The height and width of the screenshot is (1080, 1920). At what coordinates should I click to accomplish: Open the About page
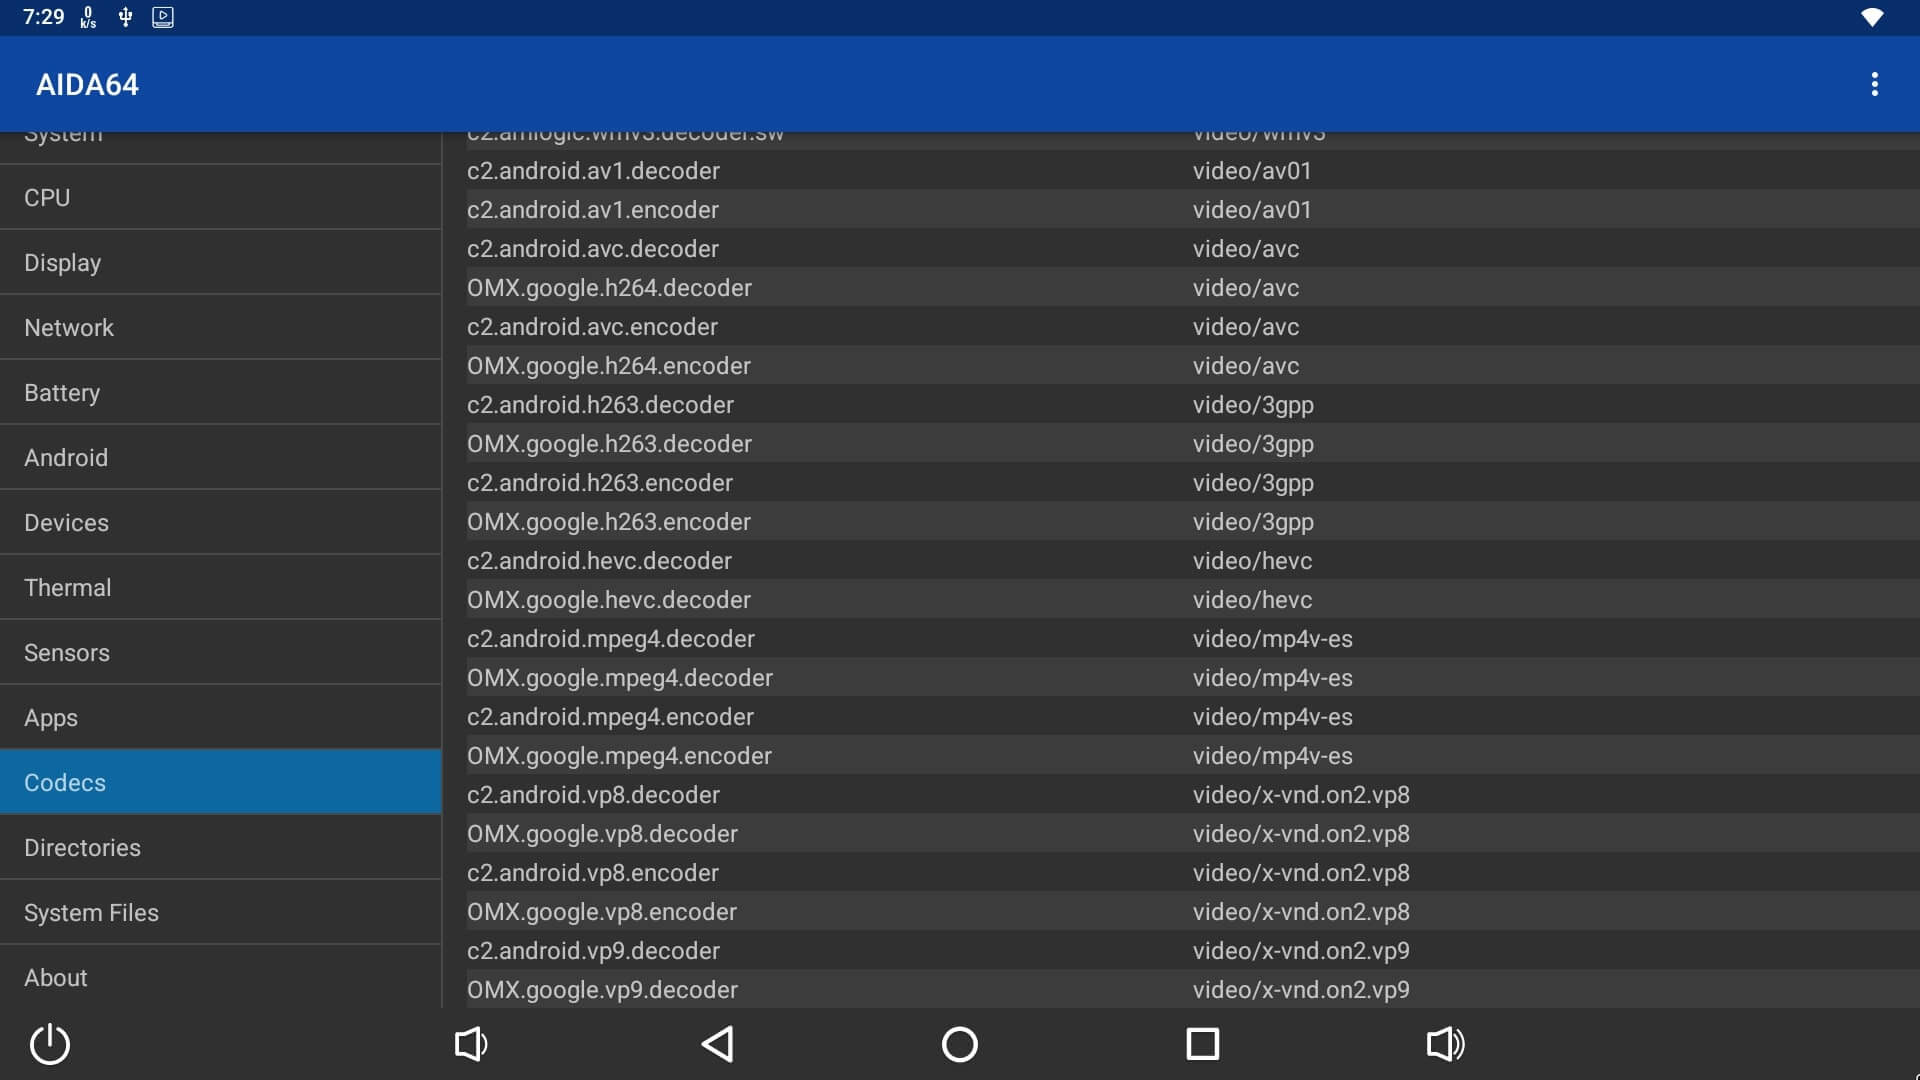[x=220, y=978]
